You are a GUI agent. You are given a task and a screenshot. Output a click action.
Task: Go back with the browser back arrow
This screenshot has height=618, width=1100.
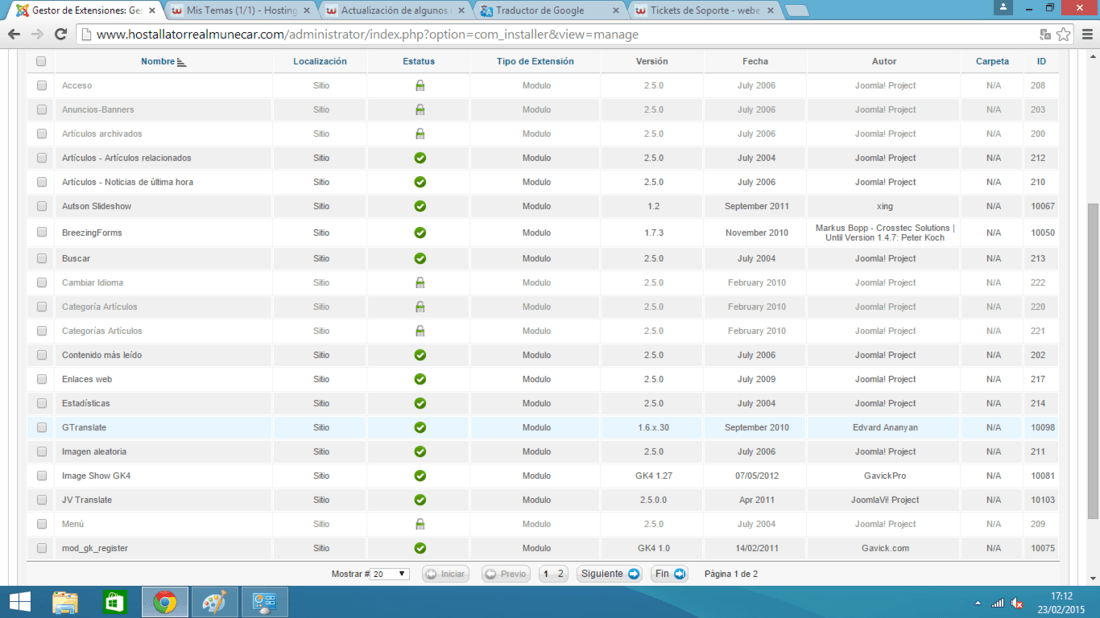14,34
